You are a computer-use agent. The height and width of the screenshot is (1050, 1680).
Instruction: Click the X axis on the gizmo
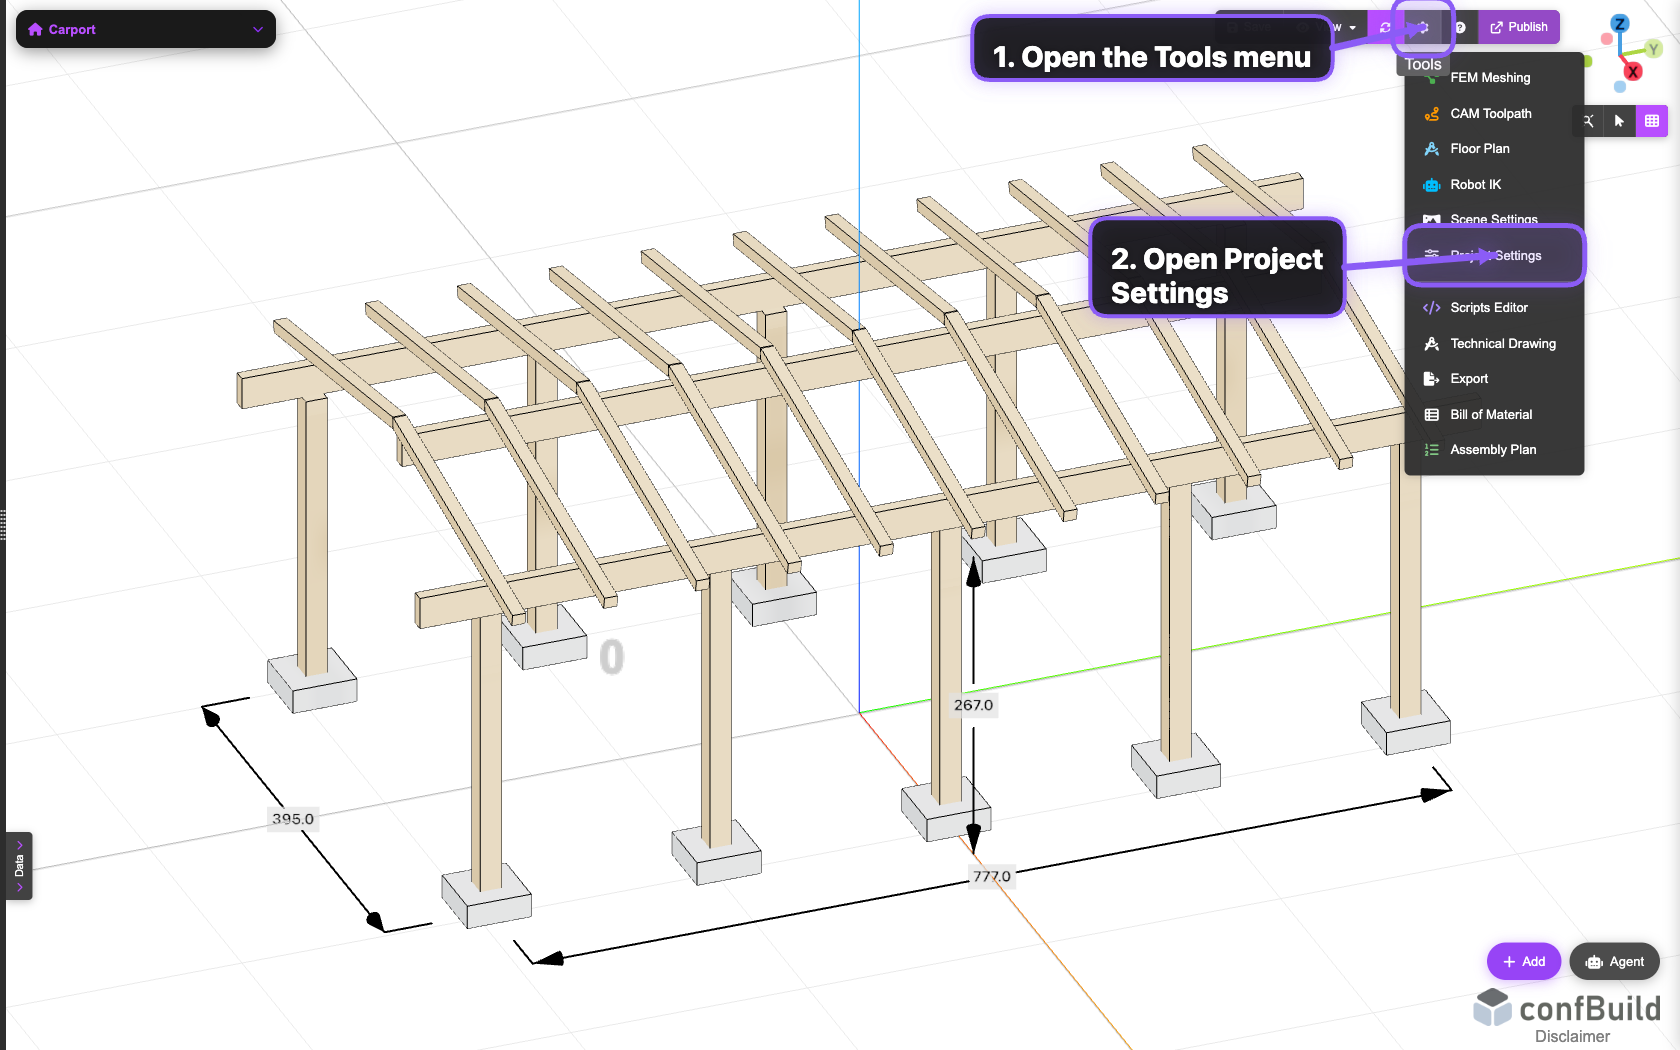(x=1633, y=72)
